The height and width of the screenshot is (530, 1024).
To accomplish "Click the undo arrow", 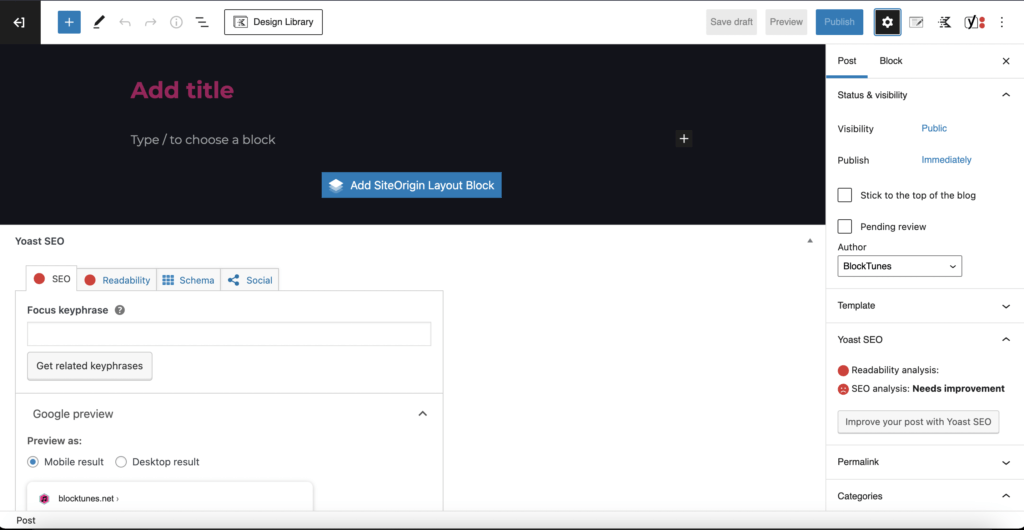I will click(125, 22).
